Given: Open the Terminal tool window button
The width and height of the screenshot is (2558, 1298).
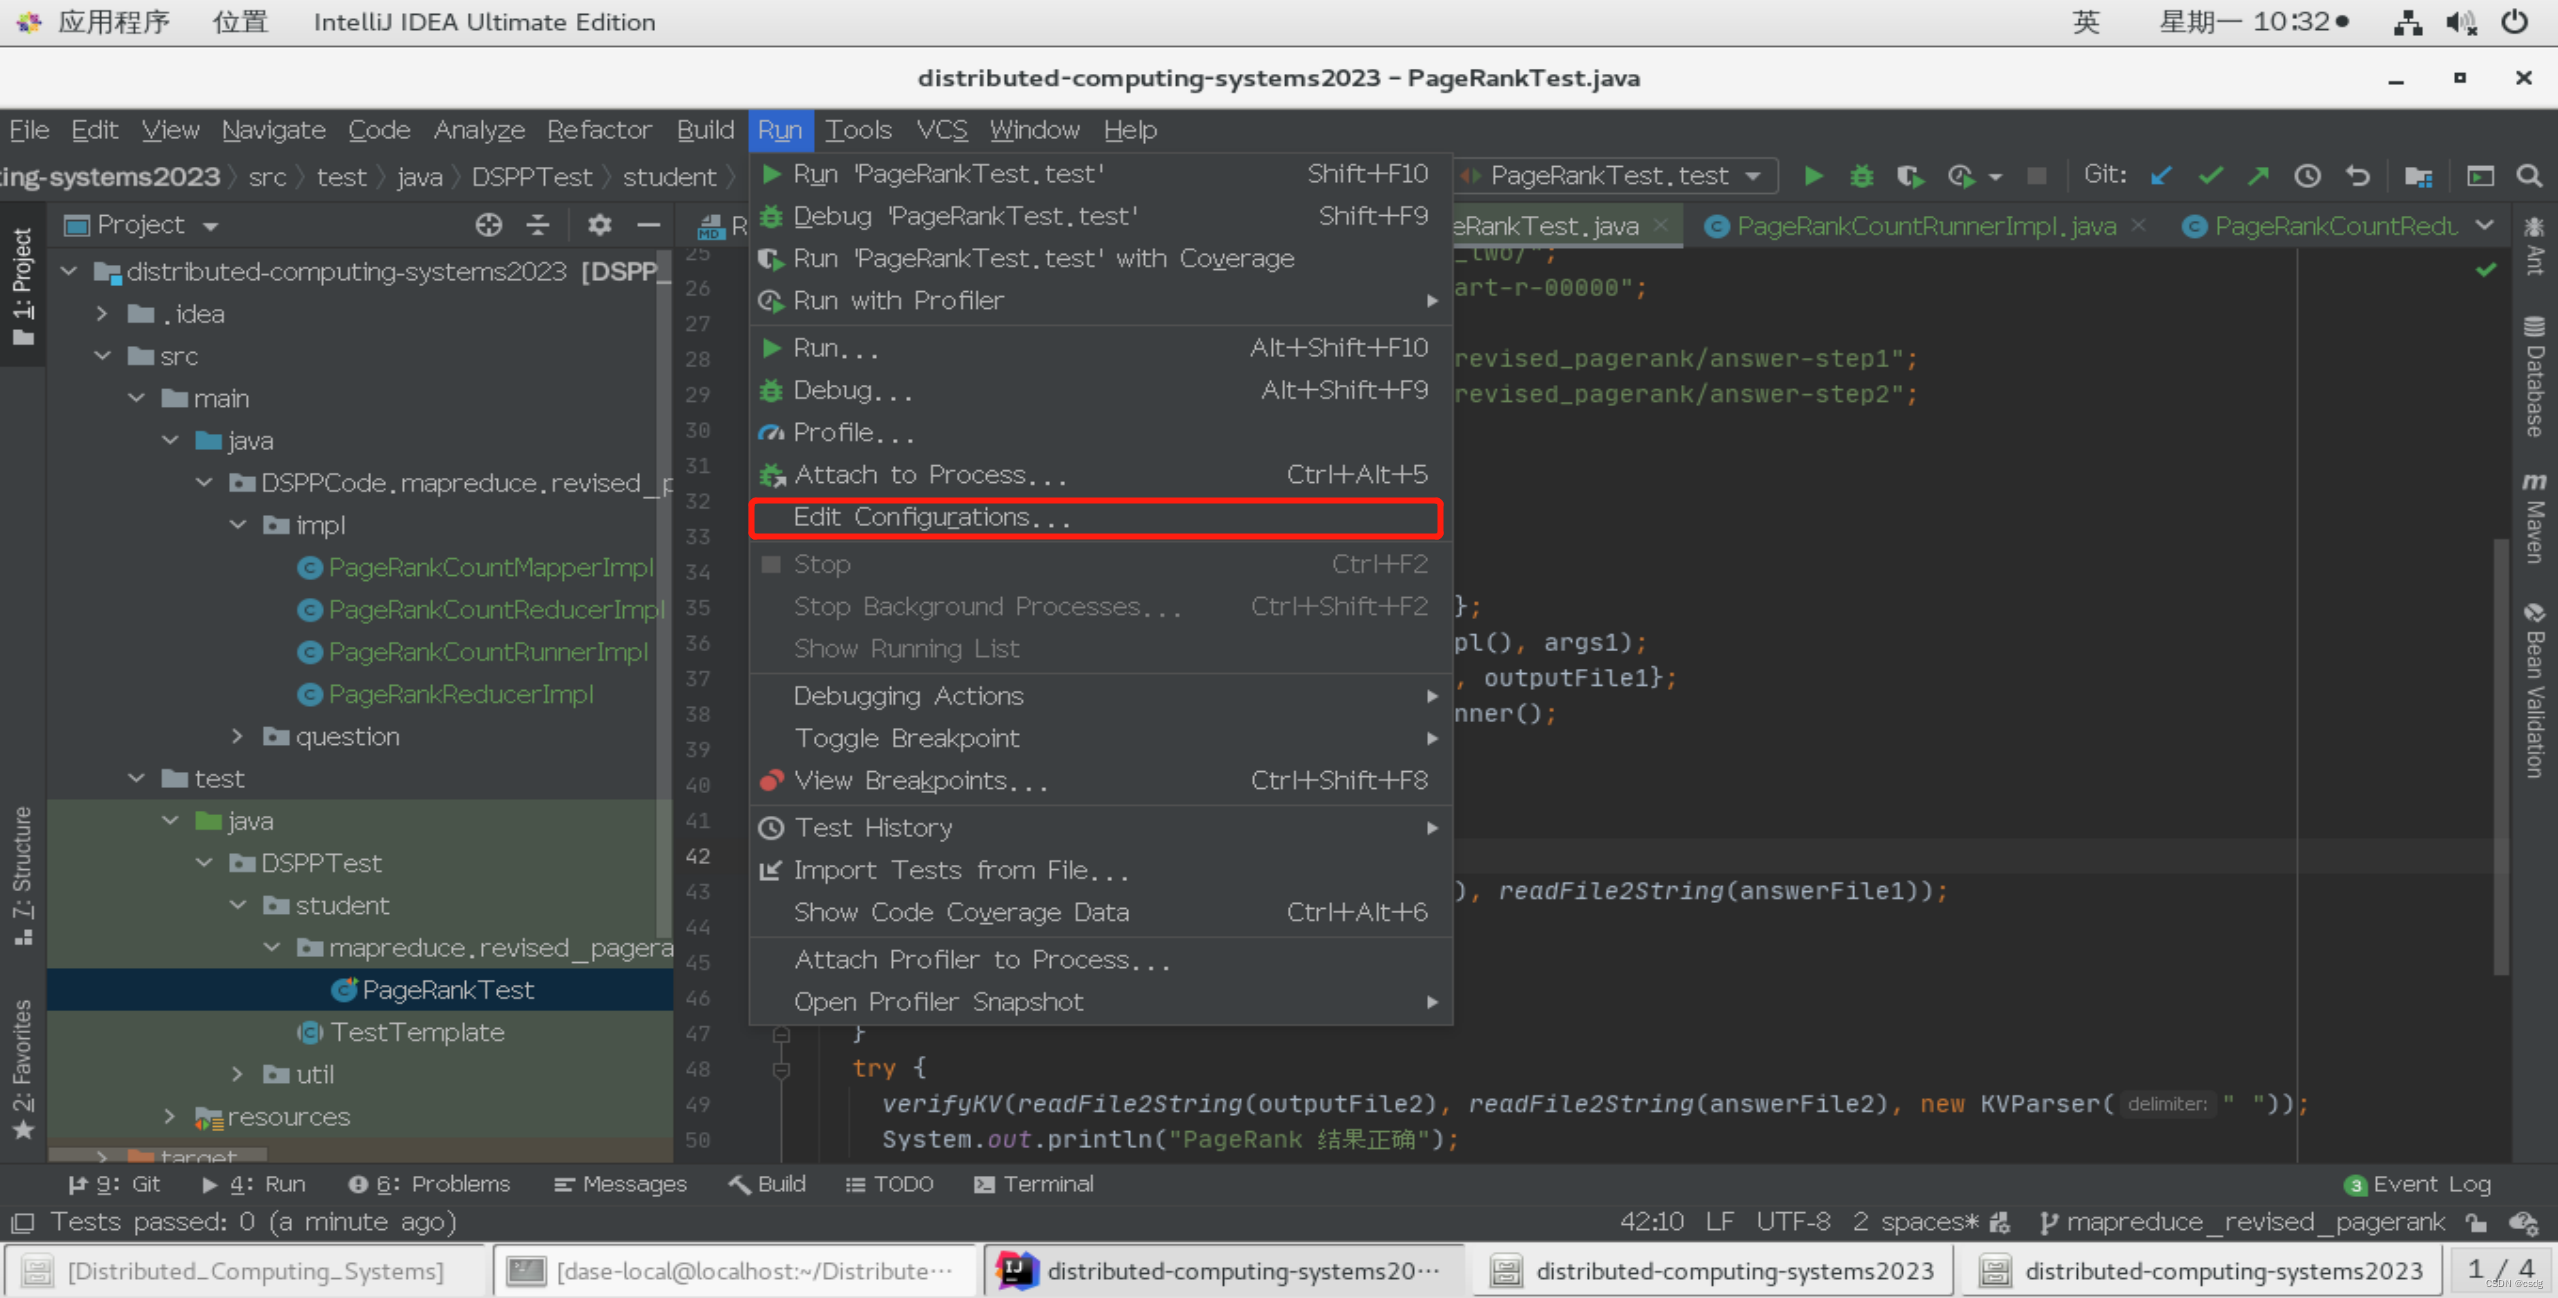Looking at the screenshot, I should click(1034, 1184).
